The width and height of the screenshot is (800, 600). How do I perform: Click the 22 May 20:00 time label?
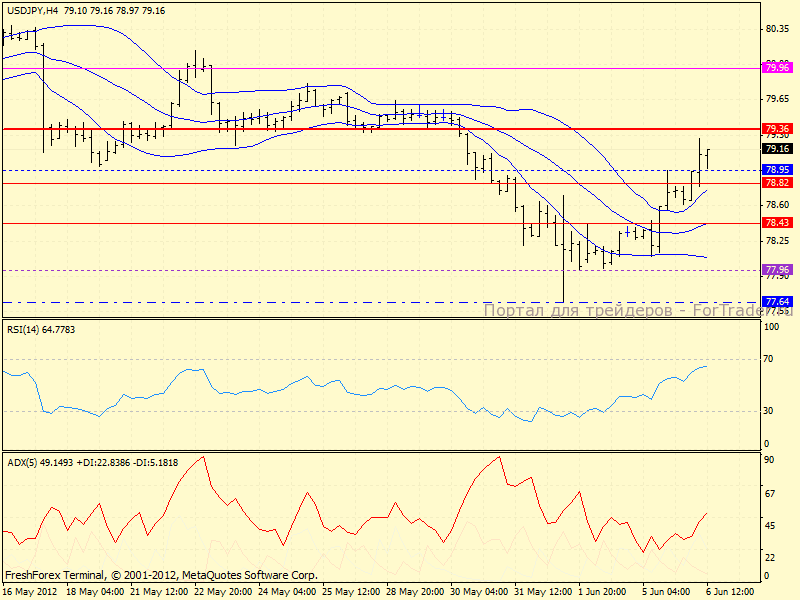222,592
